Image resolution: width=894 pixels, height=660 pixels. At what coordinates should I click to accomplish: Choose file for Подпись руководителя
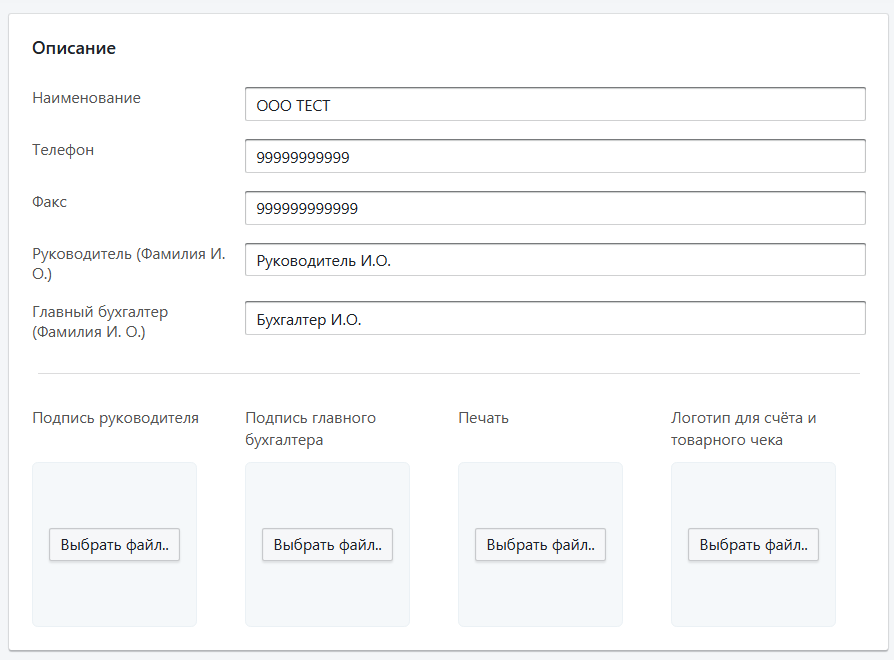pyautogui.click(x=114, y=545)
